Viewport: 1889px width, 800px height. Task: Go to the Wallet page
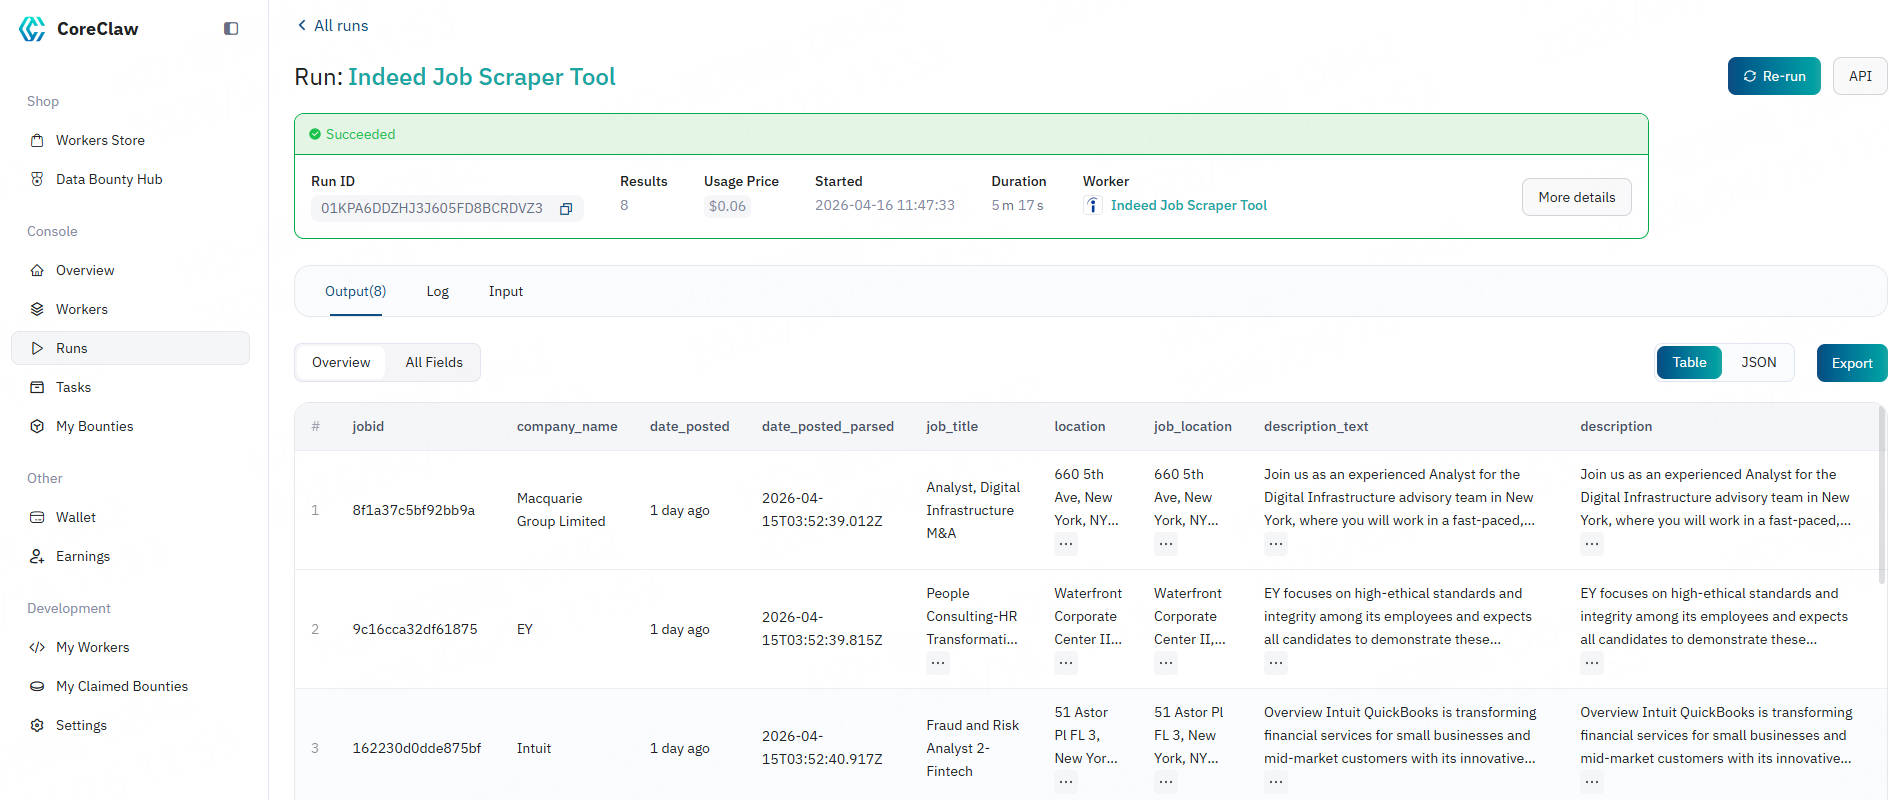[75, 517]
